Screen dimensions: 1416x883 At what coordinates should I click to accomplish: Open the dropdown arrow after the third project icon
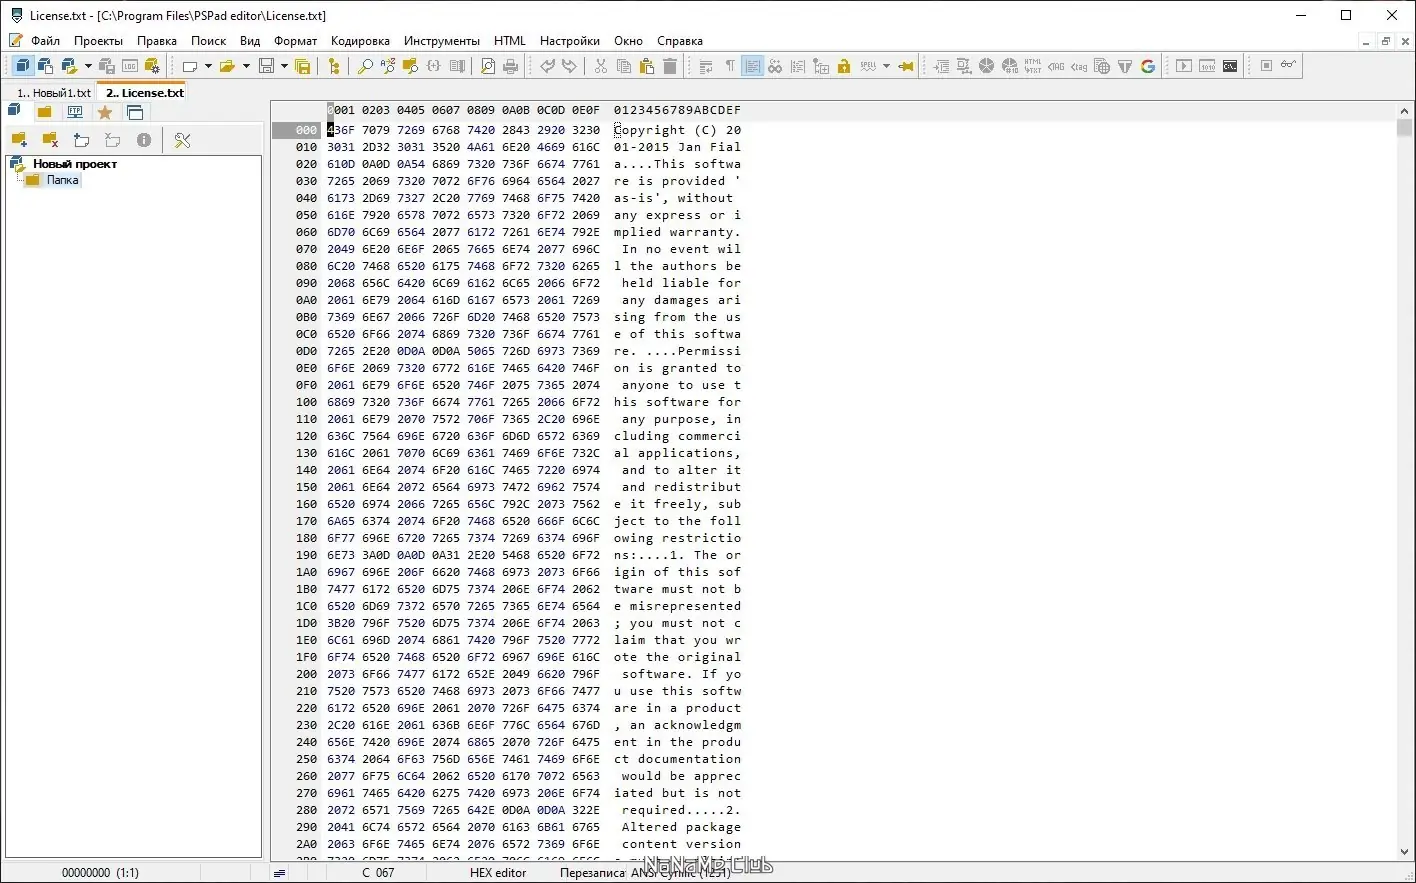(88, 66)
